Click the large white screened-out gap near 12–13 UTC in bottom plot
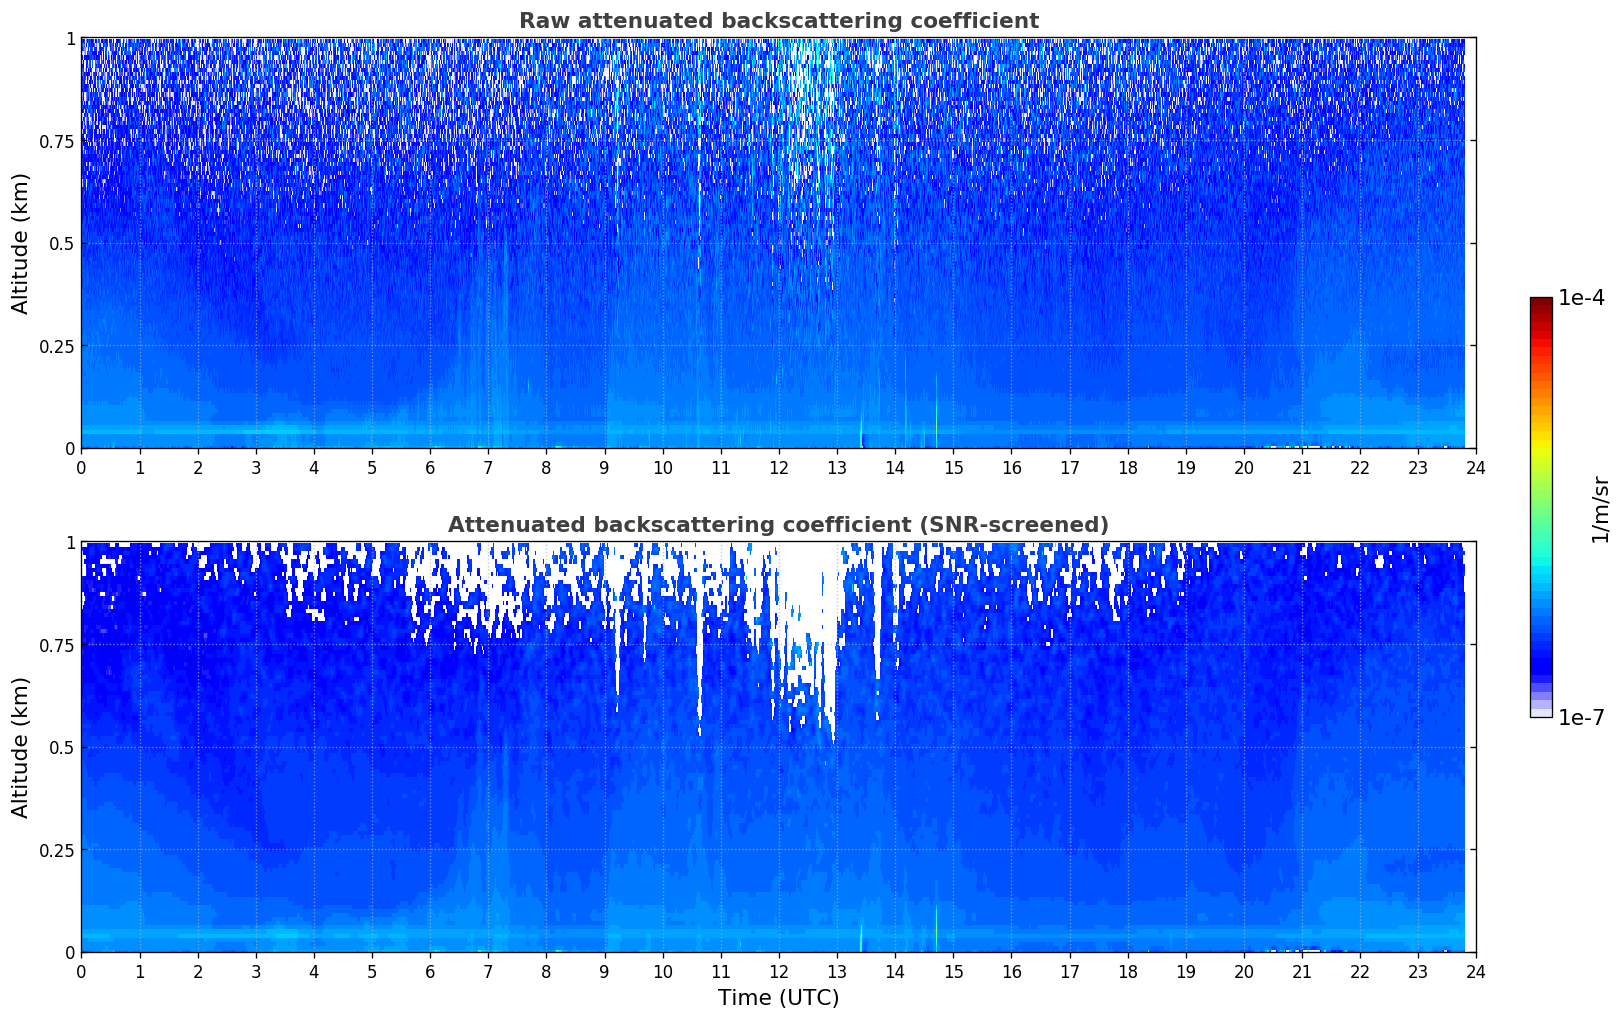Viewport: 1621px width, 1020px height. [810, 600]
